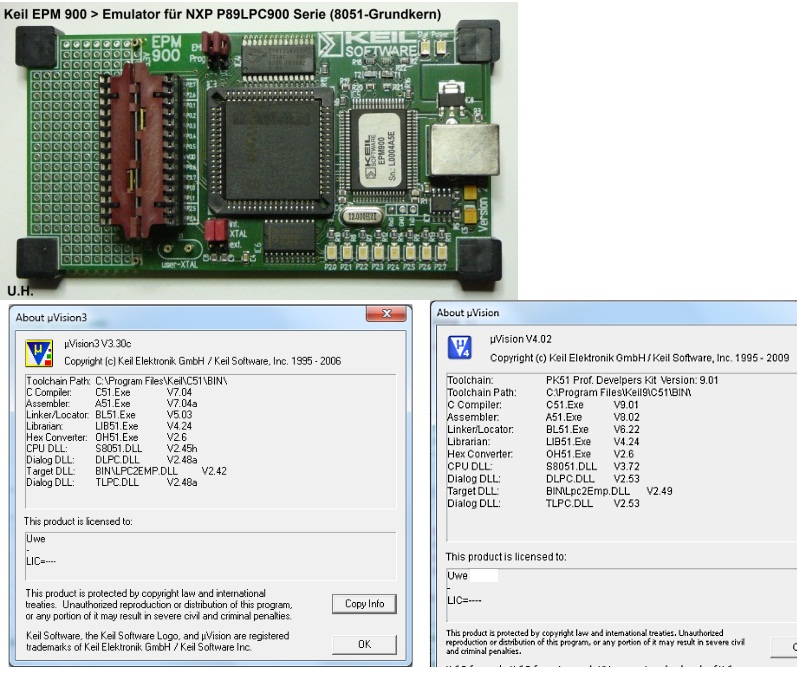Screen dimensions: 797x674
Task: Click the 'U.H.' caption text
Action: [20, 291]
